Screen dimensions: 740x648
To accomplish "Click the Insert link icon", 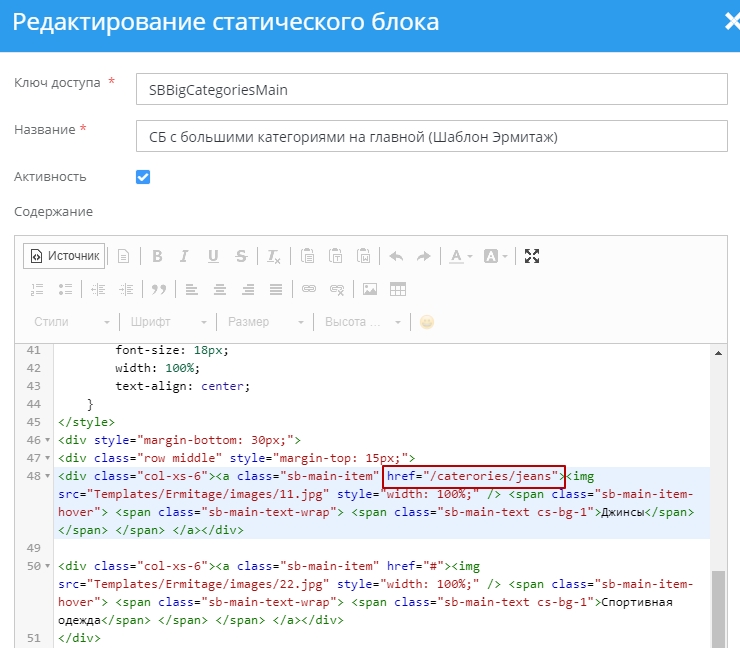I will pos(309,289).
